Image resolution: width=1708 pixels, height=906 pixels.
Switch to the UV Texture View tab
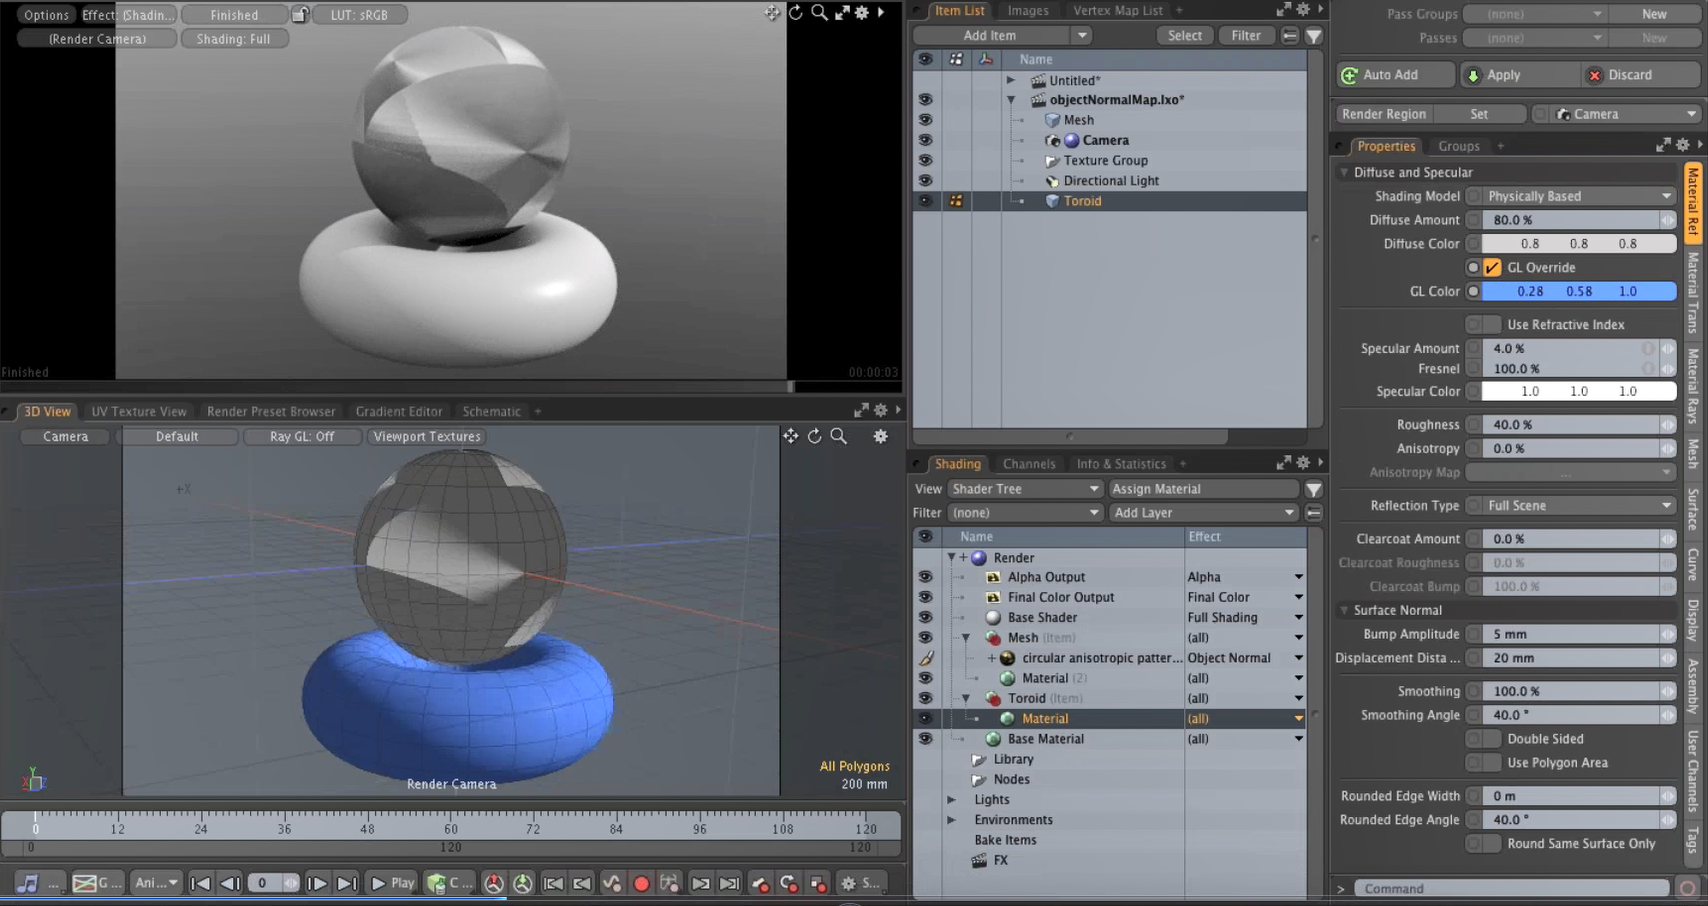point(139,411)
